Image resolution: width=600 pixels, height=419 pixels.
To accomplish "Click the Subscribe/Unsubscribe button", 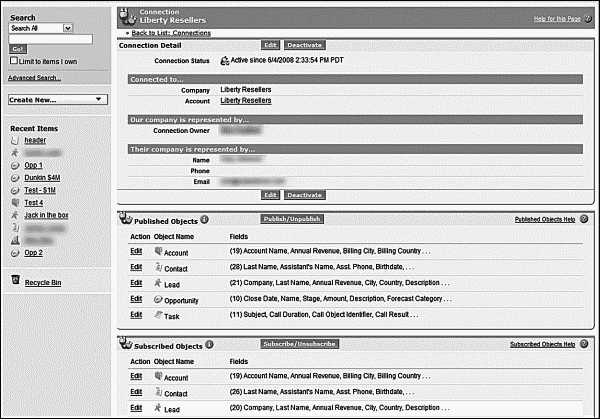I will point(297,344).
